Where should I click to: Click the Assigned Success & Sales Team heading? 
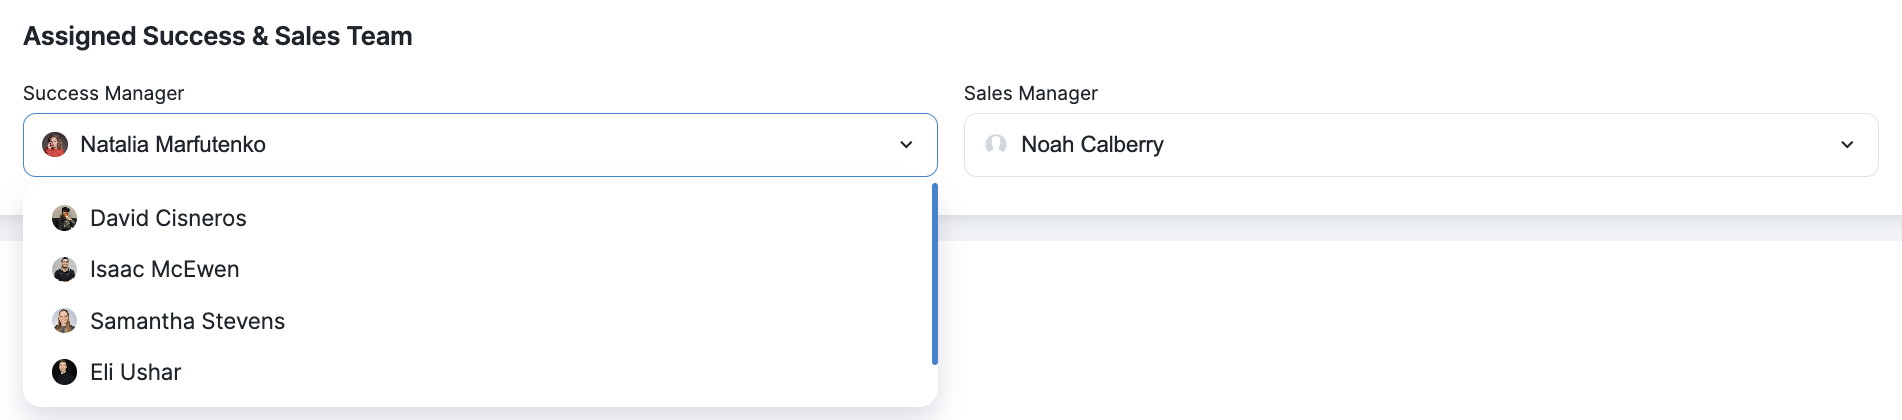coord(218,36)
